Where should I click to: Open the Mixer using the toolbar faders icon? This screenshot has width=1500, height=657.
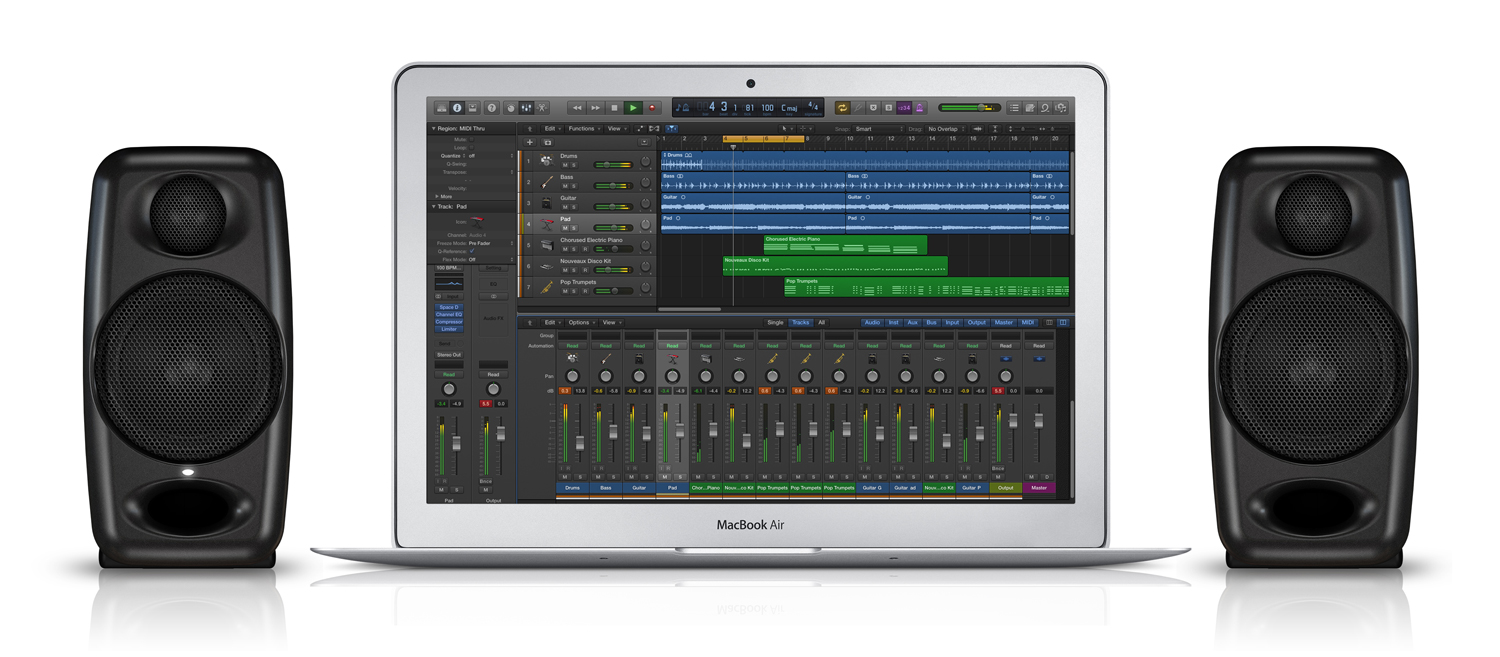point(526,107)
